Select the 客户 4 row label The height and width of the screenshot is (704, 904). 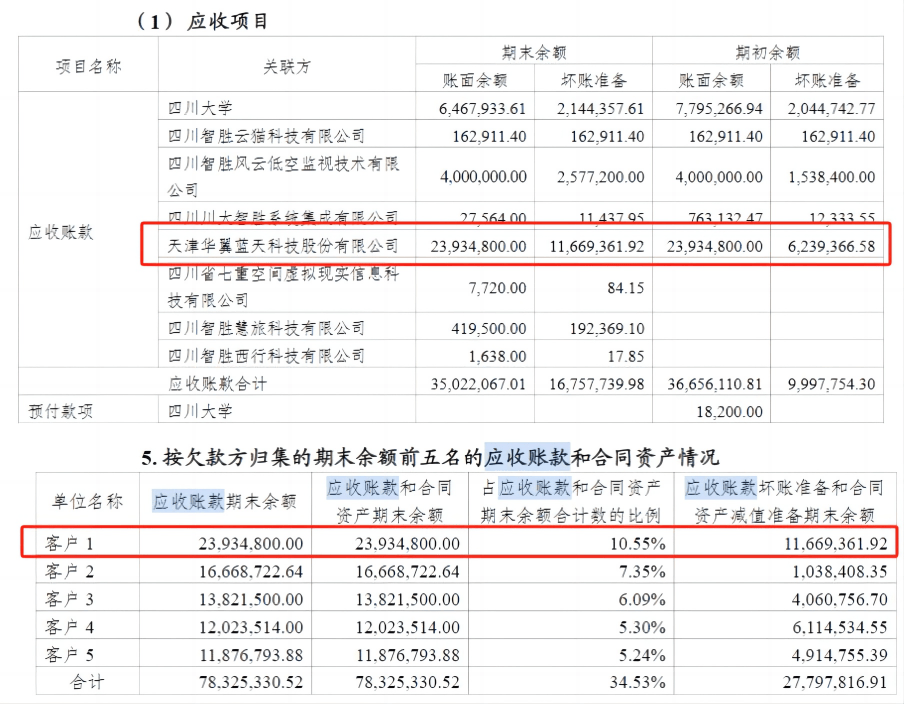pos(69,626)
